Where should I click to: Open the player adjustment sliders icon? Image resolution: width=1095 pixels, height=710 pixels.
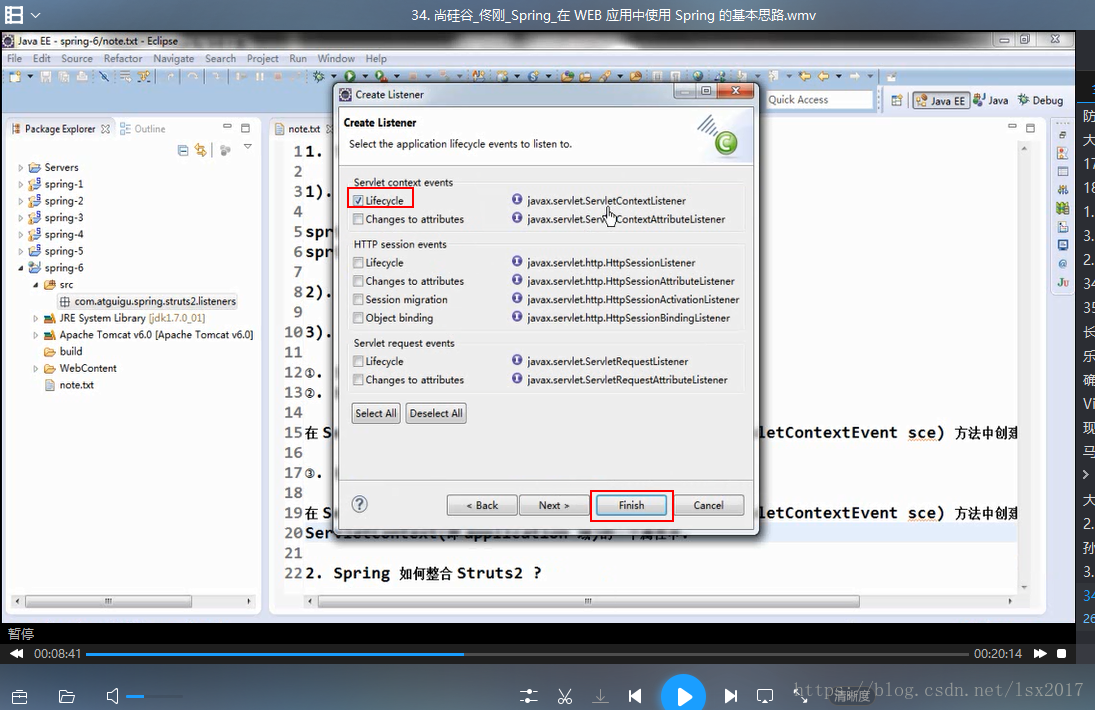click(529, 696)
